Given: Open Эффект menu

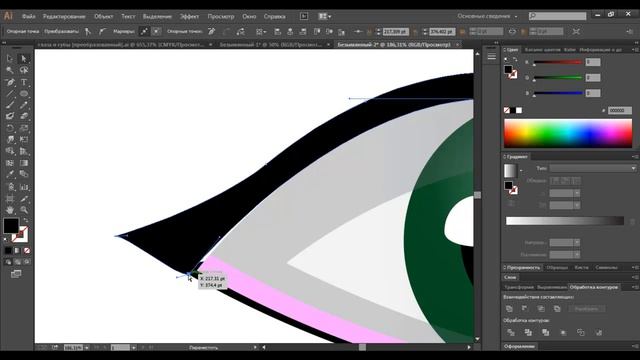Looking at the screenshot, I should coord(189,16).
